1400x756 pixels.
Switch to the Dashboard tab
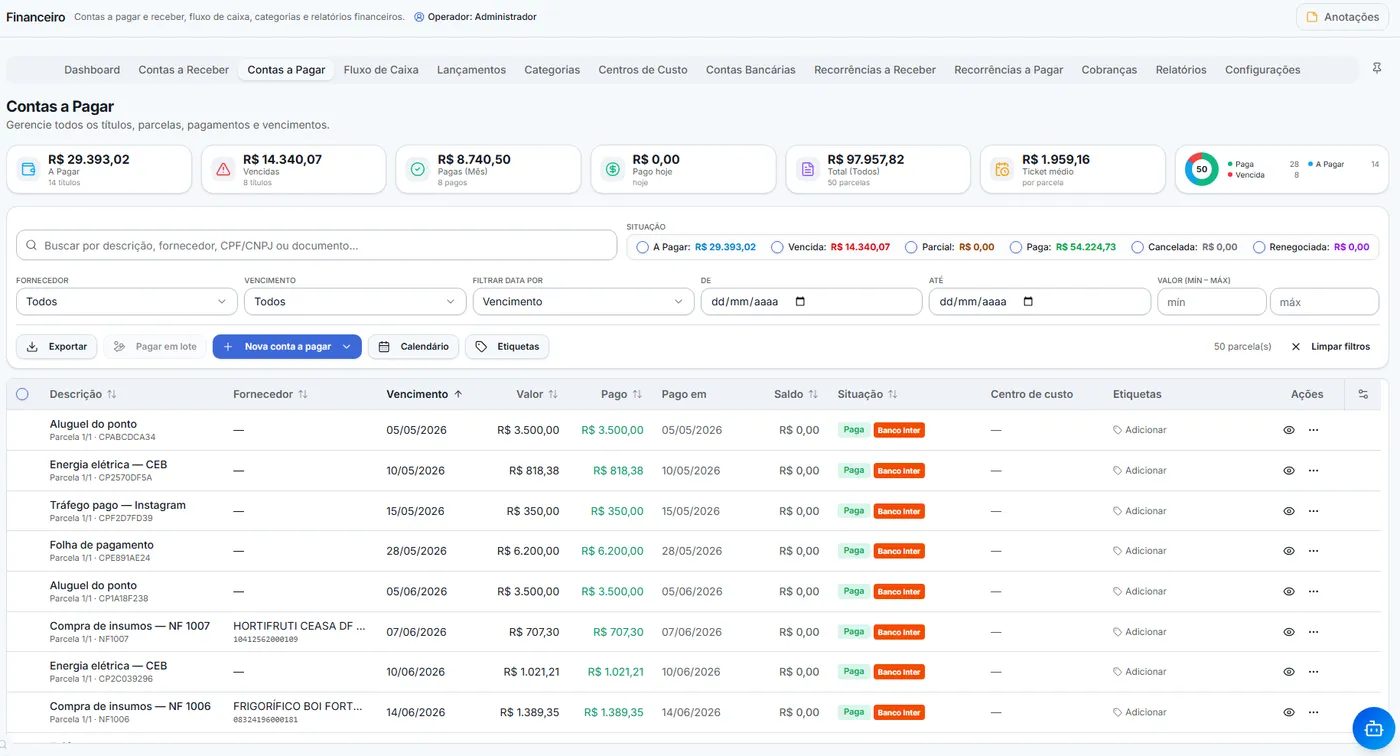tap(92, 70)
